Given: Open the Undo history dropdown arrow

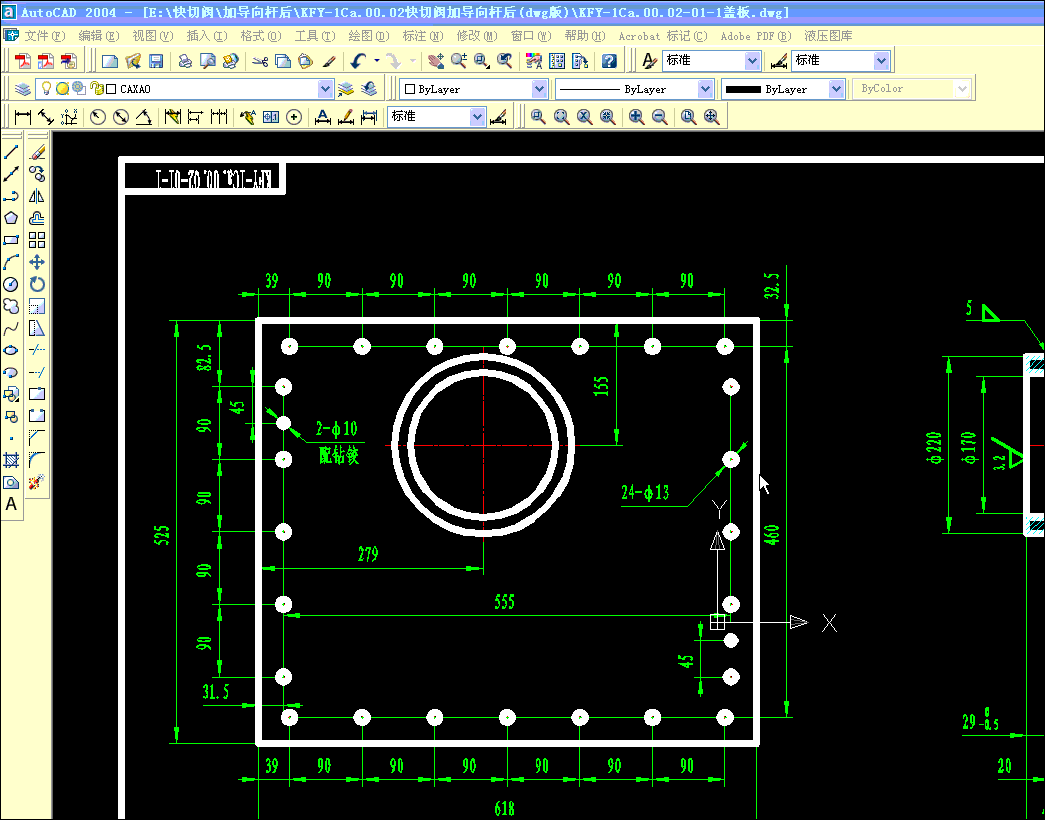Looking at the screenshot, I should point(377,61).
